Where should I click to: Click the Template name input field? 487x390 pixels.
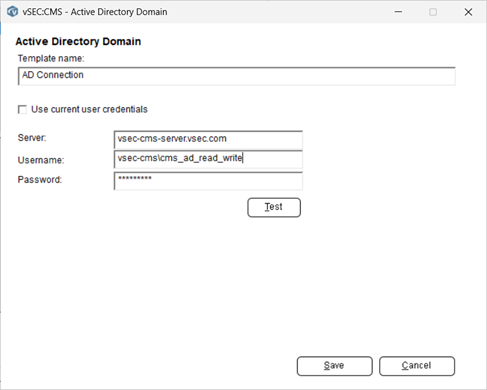click(x=237, y=76)
